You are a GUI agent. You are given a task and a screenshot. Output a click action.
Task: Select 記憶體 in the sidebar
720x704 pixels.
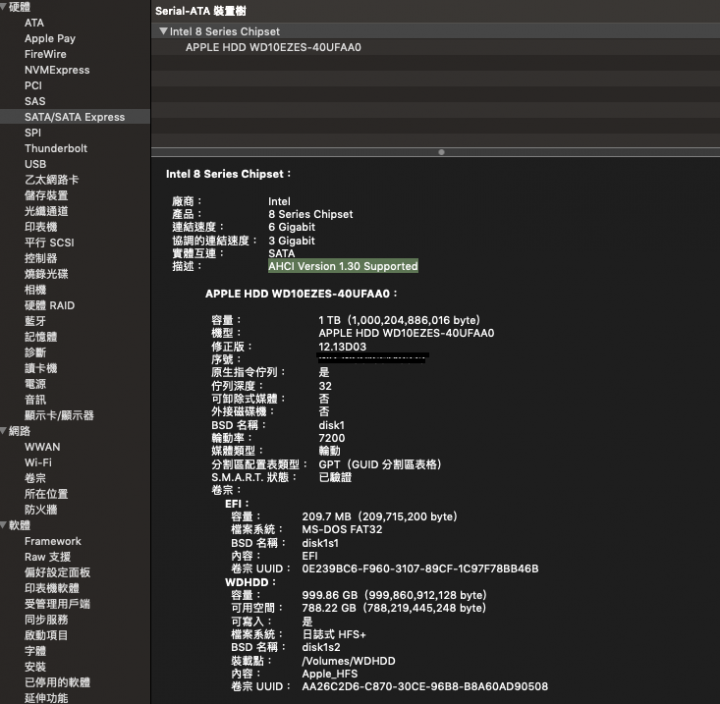tap(40, 337)
